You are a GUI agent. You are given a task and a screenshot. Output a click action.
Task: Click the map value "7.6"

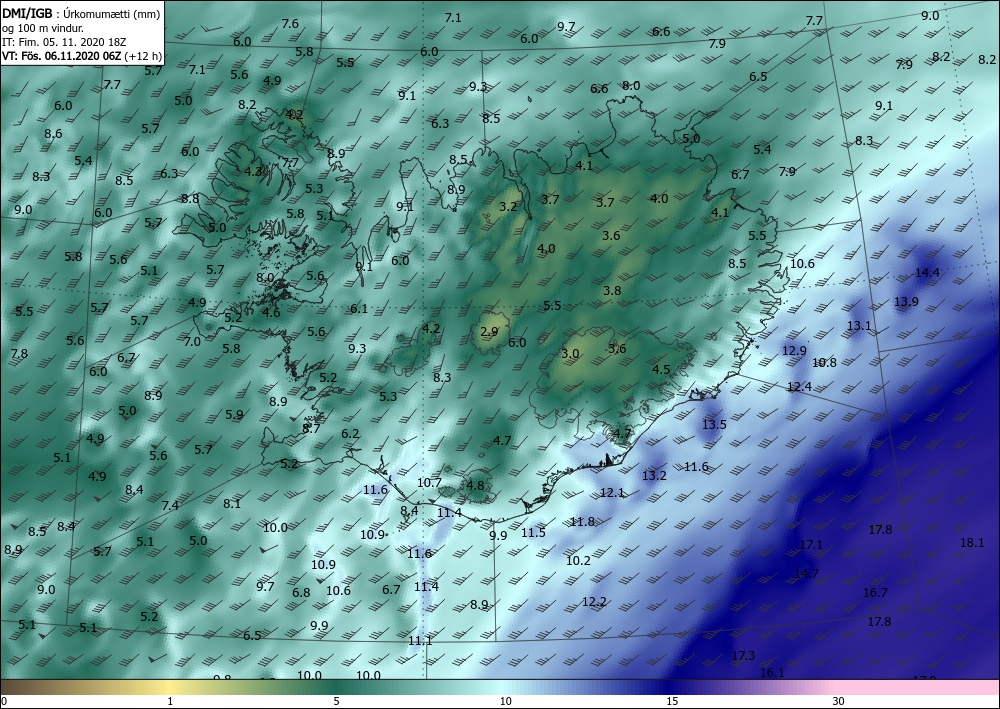click(290, 24)
